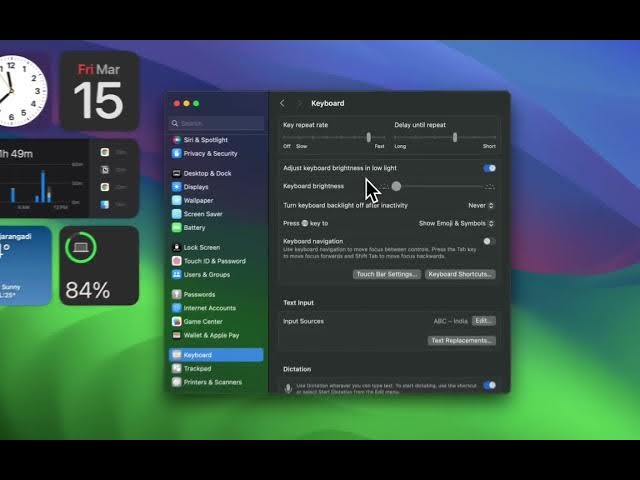Click the Keyboard brightness slider knob
The height and width of the screenshot is (480, 640).
(396, 187)
